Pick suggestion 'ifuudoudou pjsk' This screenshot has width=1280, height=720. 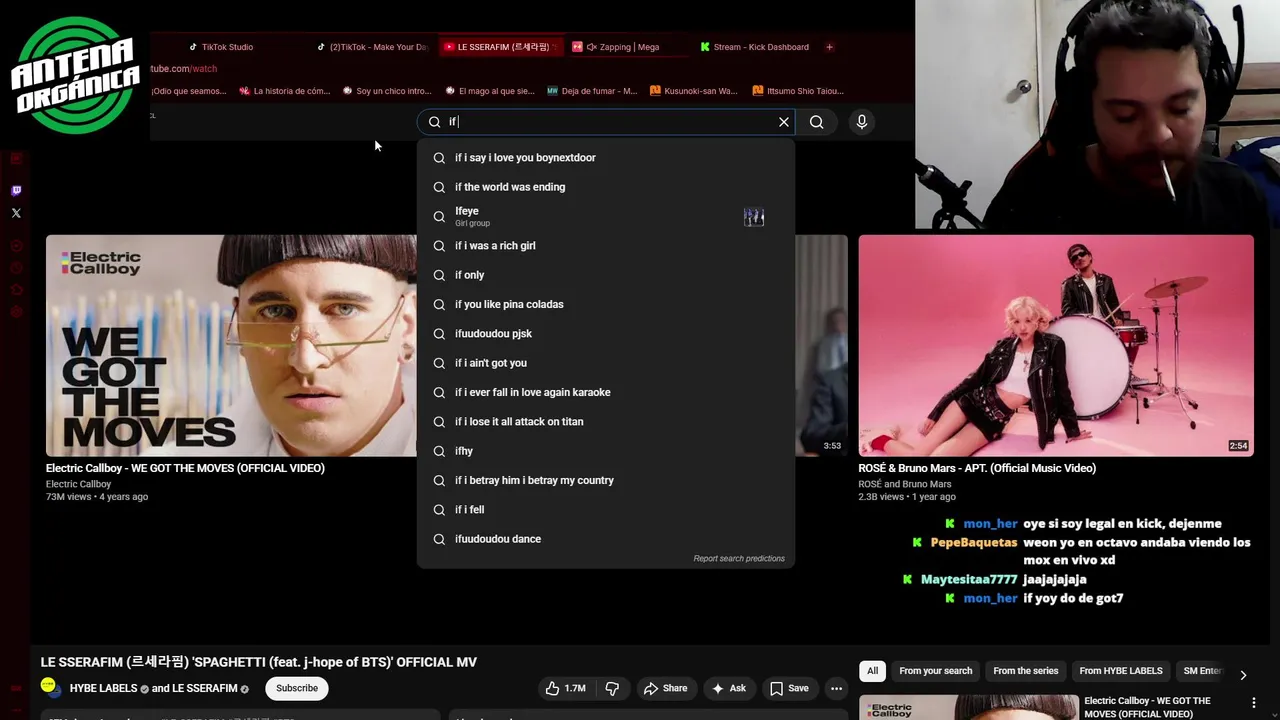click(606, 334)
